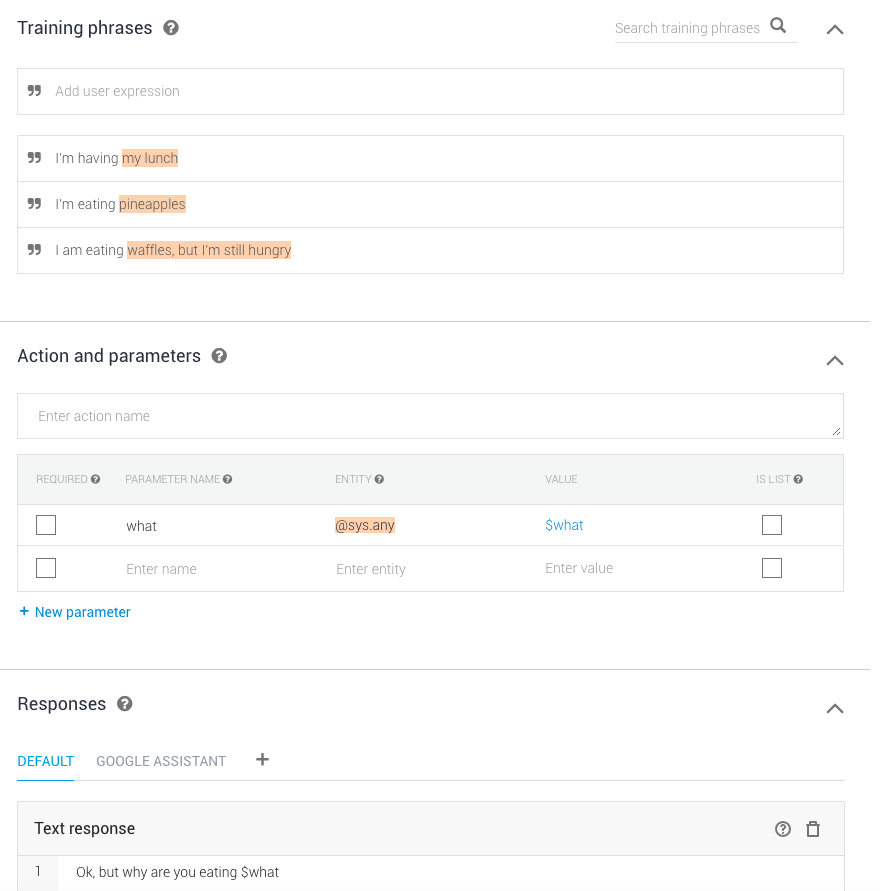Click the search training phrases magnifier icon
The height and width of the screenshot is (891, 880).
pyautogui.click(x=778, y=27)
